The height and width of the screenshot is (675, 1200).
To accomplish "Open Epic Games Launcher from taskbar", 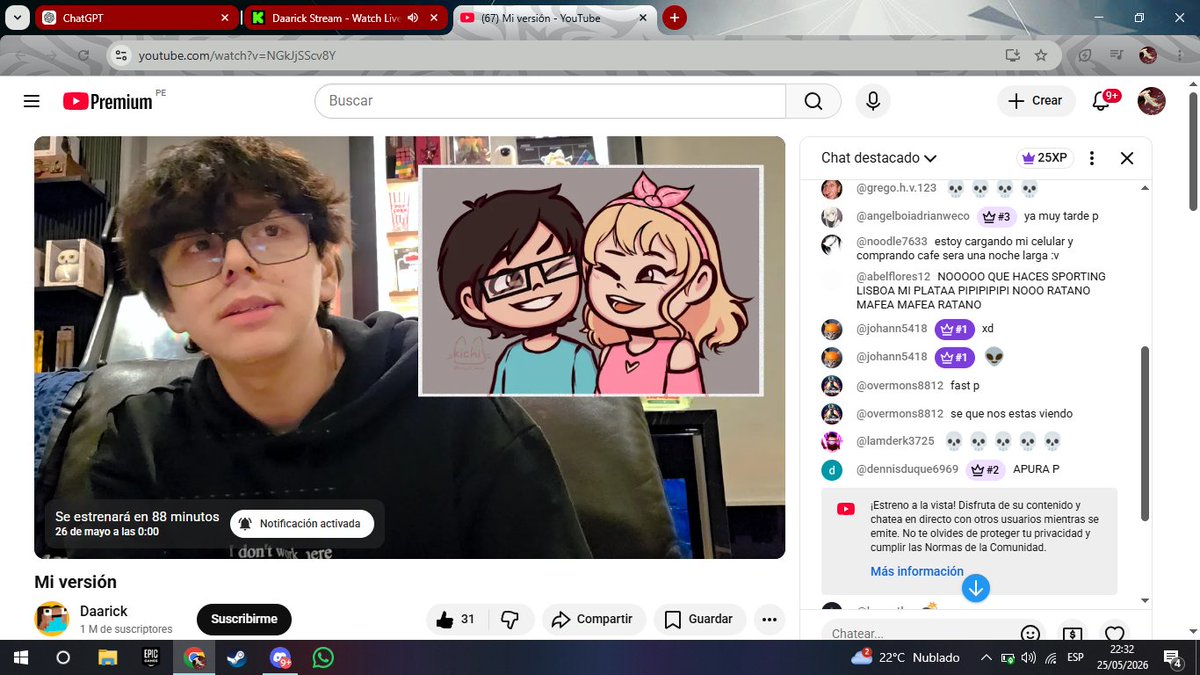I will (x=151, y=657).
